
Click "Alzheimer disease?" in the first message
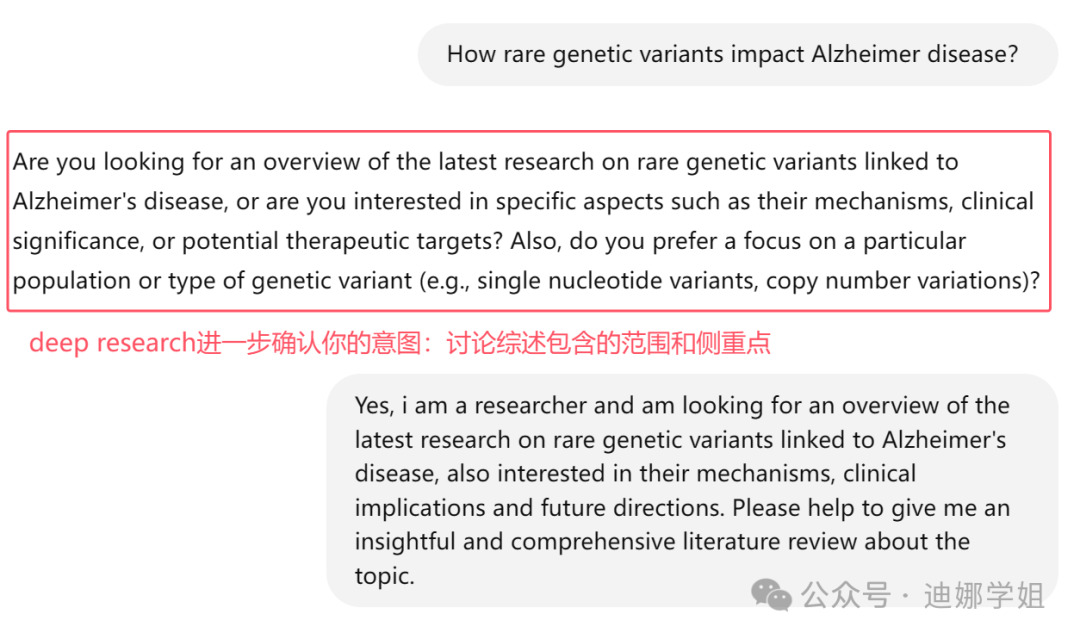(918, 54)
